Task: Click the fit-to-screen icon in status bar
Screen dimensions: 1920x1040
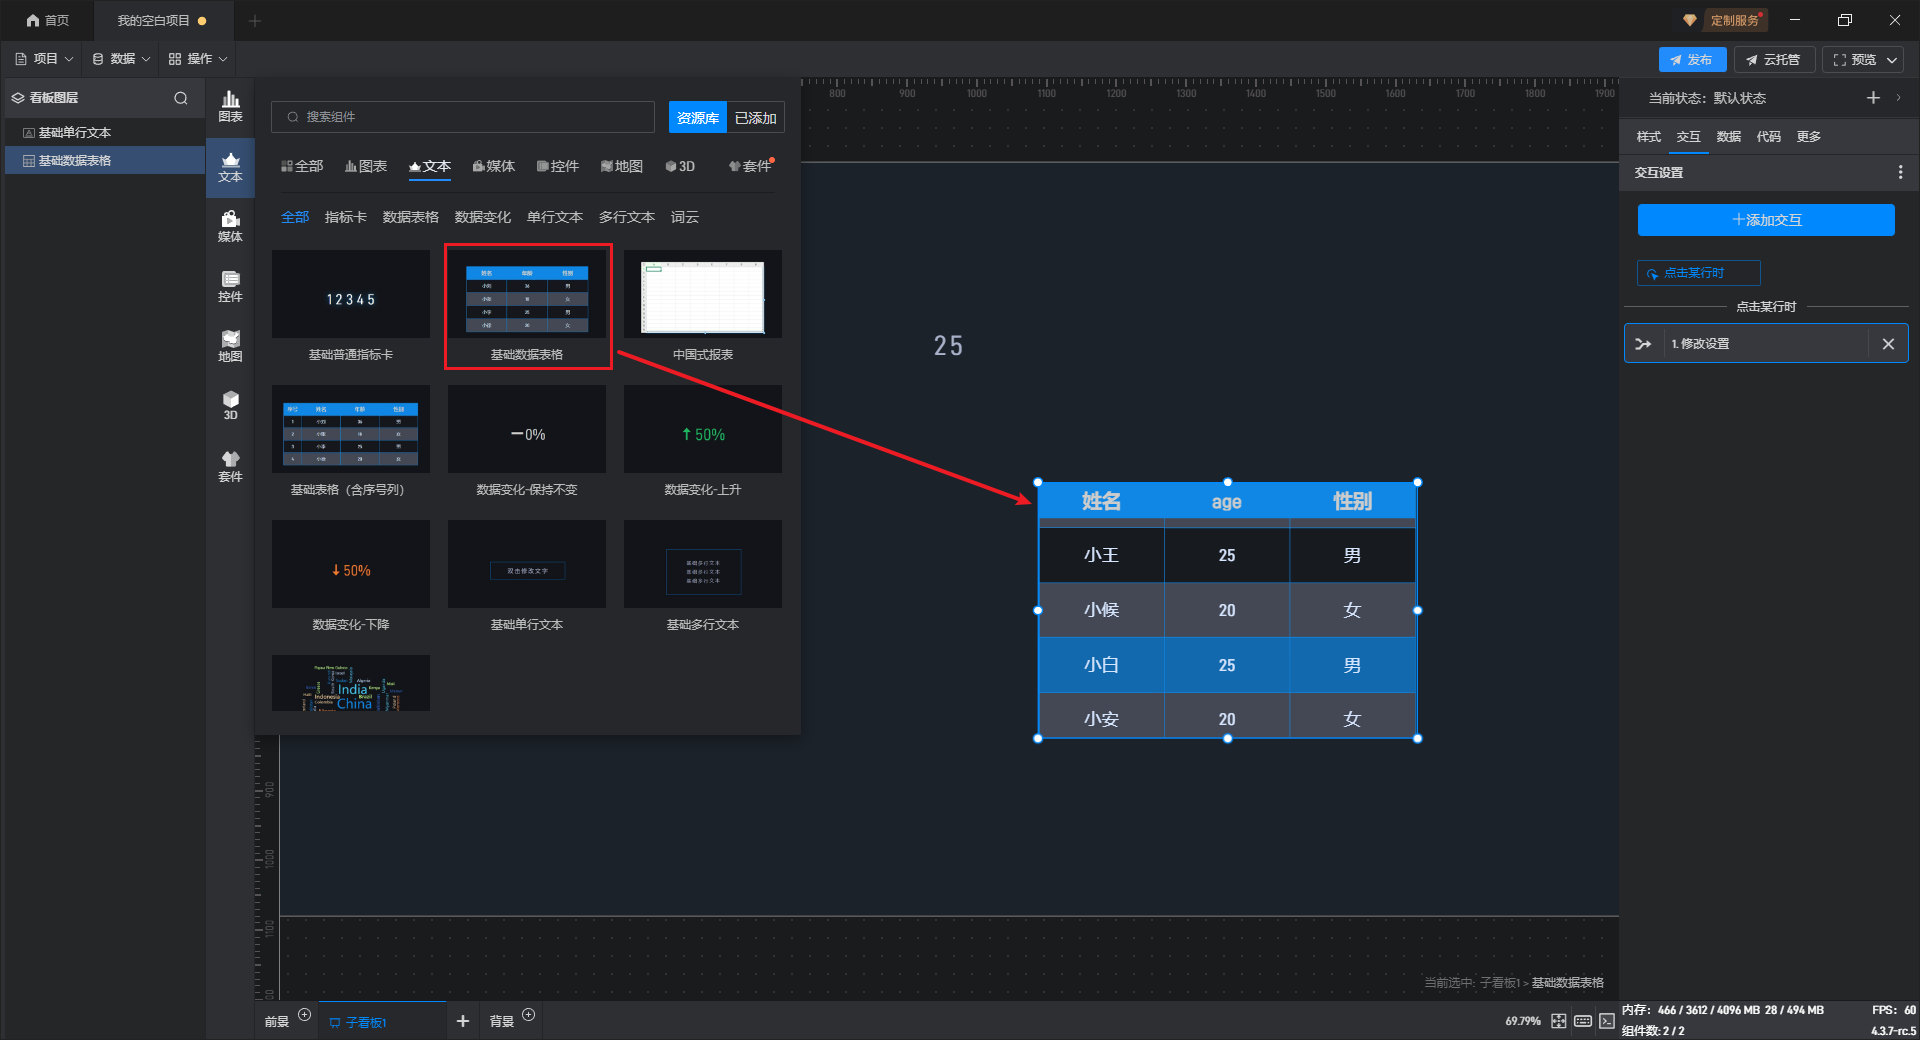Action: pyautogui.click(x=1559, y=1021)
